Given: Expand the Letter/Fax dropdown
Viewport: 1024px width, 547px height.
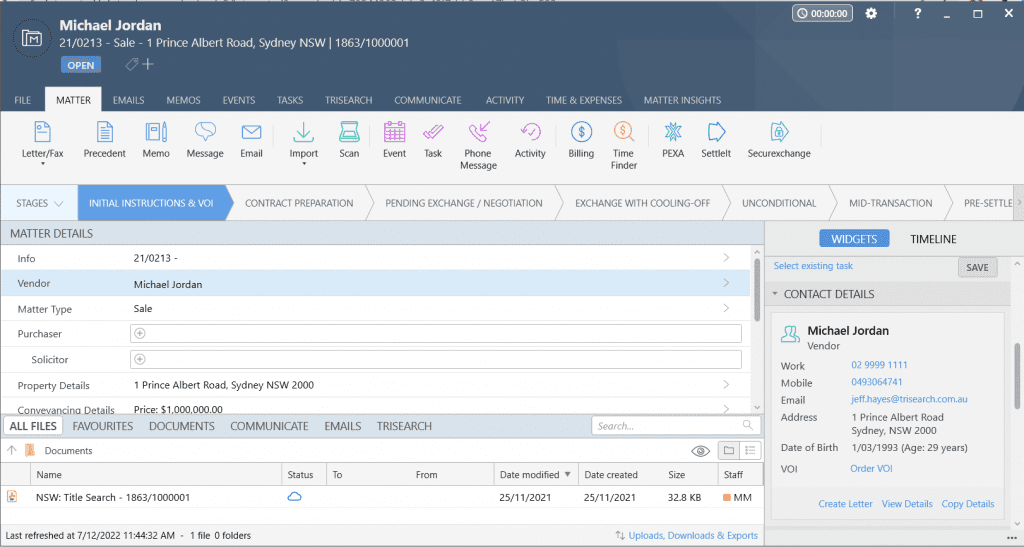Looking at the screenshot, I should (x=42, y=167).
